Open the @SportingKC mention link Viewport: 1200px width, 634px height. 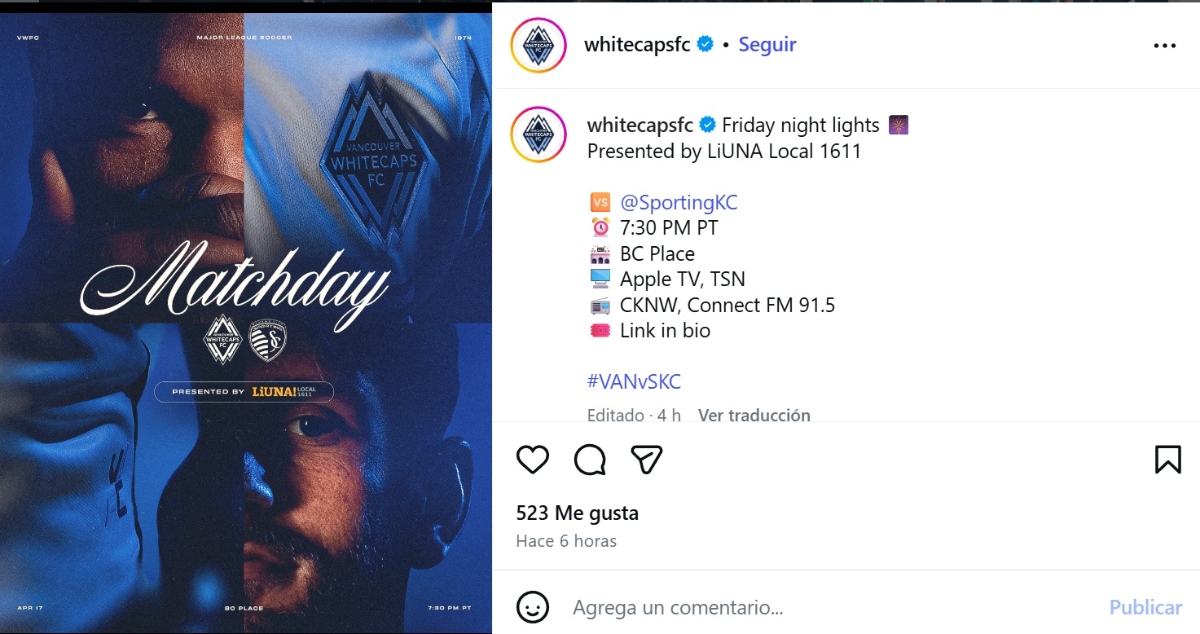coord(679,202)
